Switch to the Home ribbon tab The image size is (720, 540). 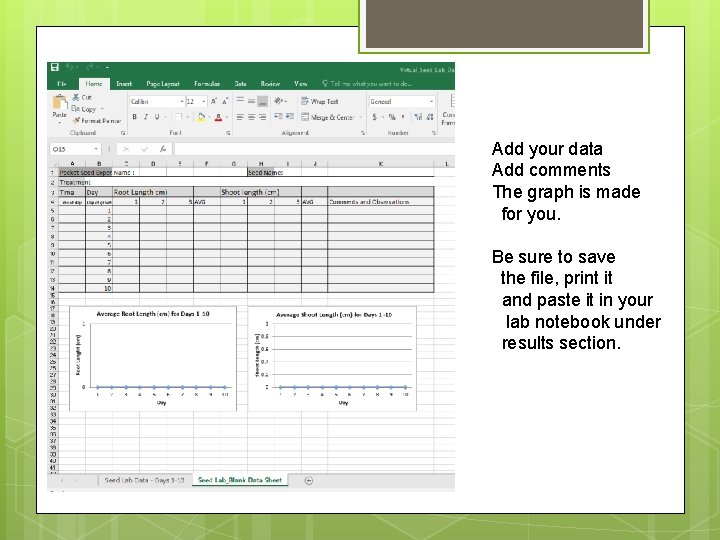click(94, 84)
